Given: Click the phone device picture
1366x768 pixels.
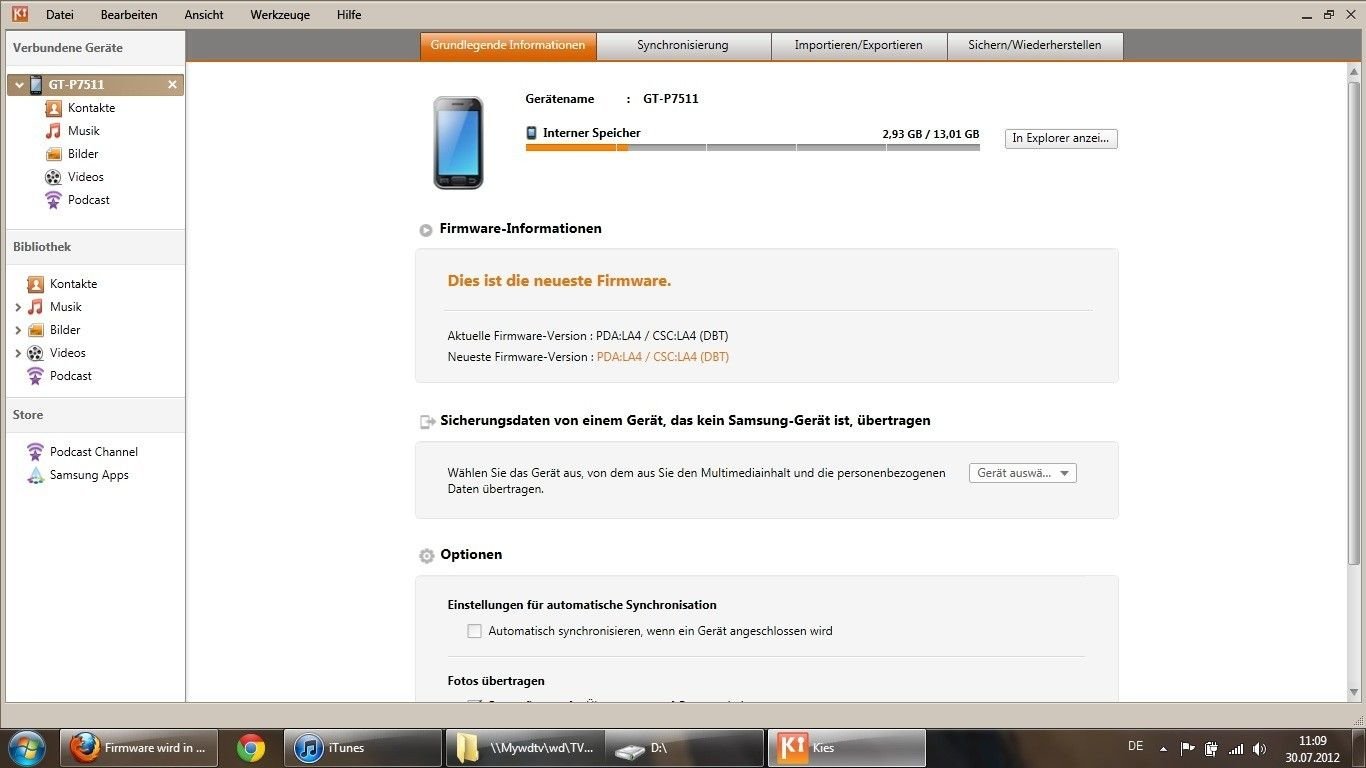Looking at the screenshot, I should tap(458, 142).
